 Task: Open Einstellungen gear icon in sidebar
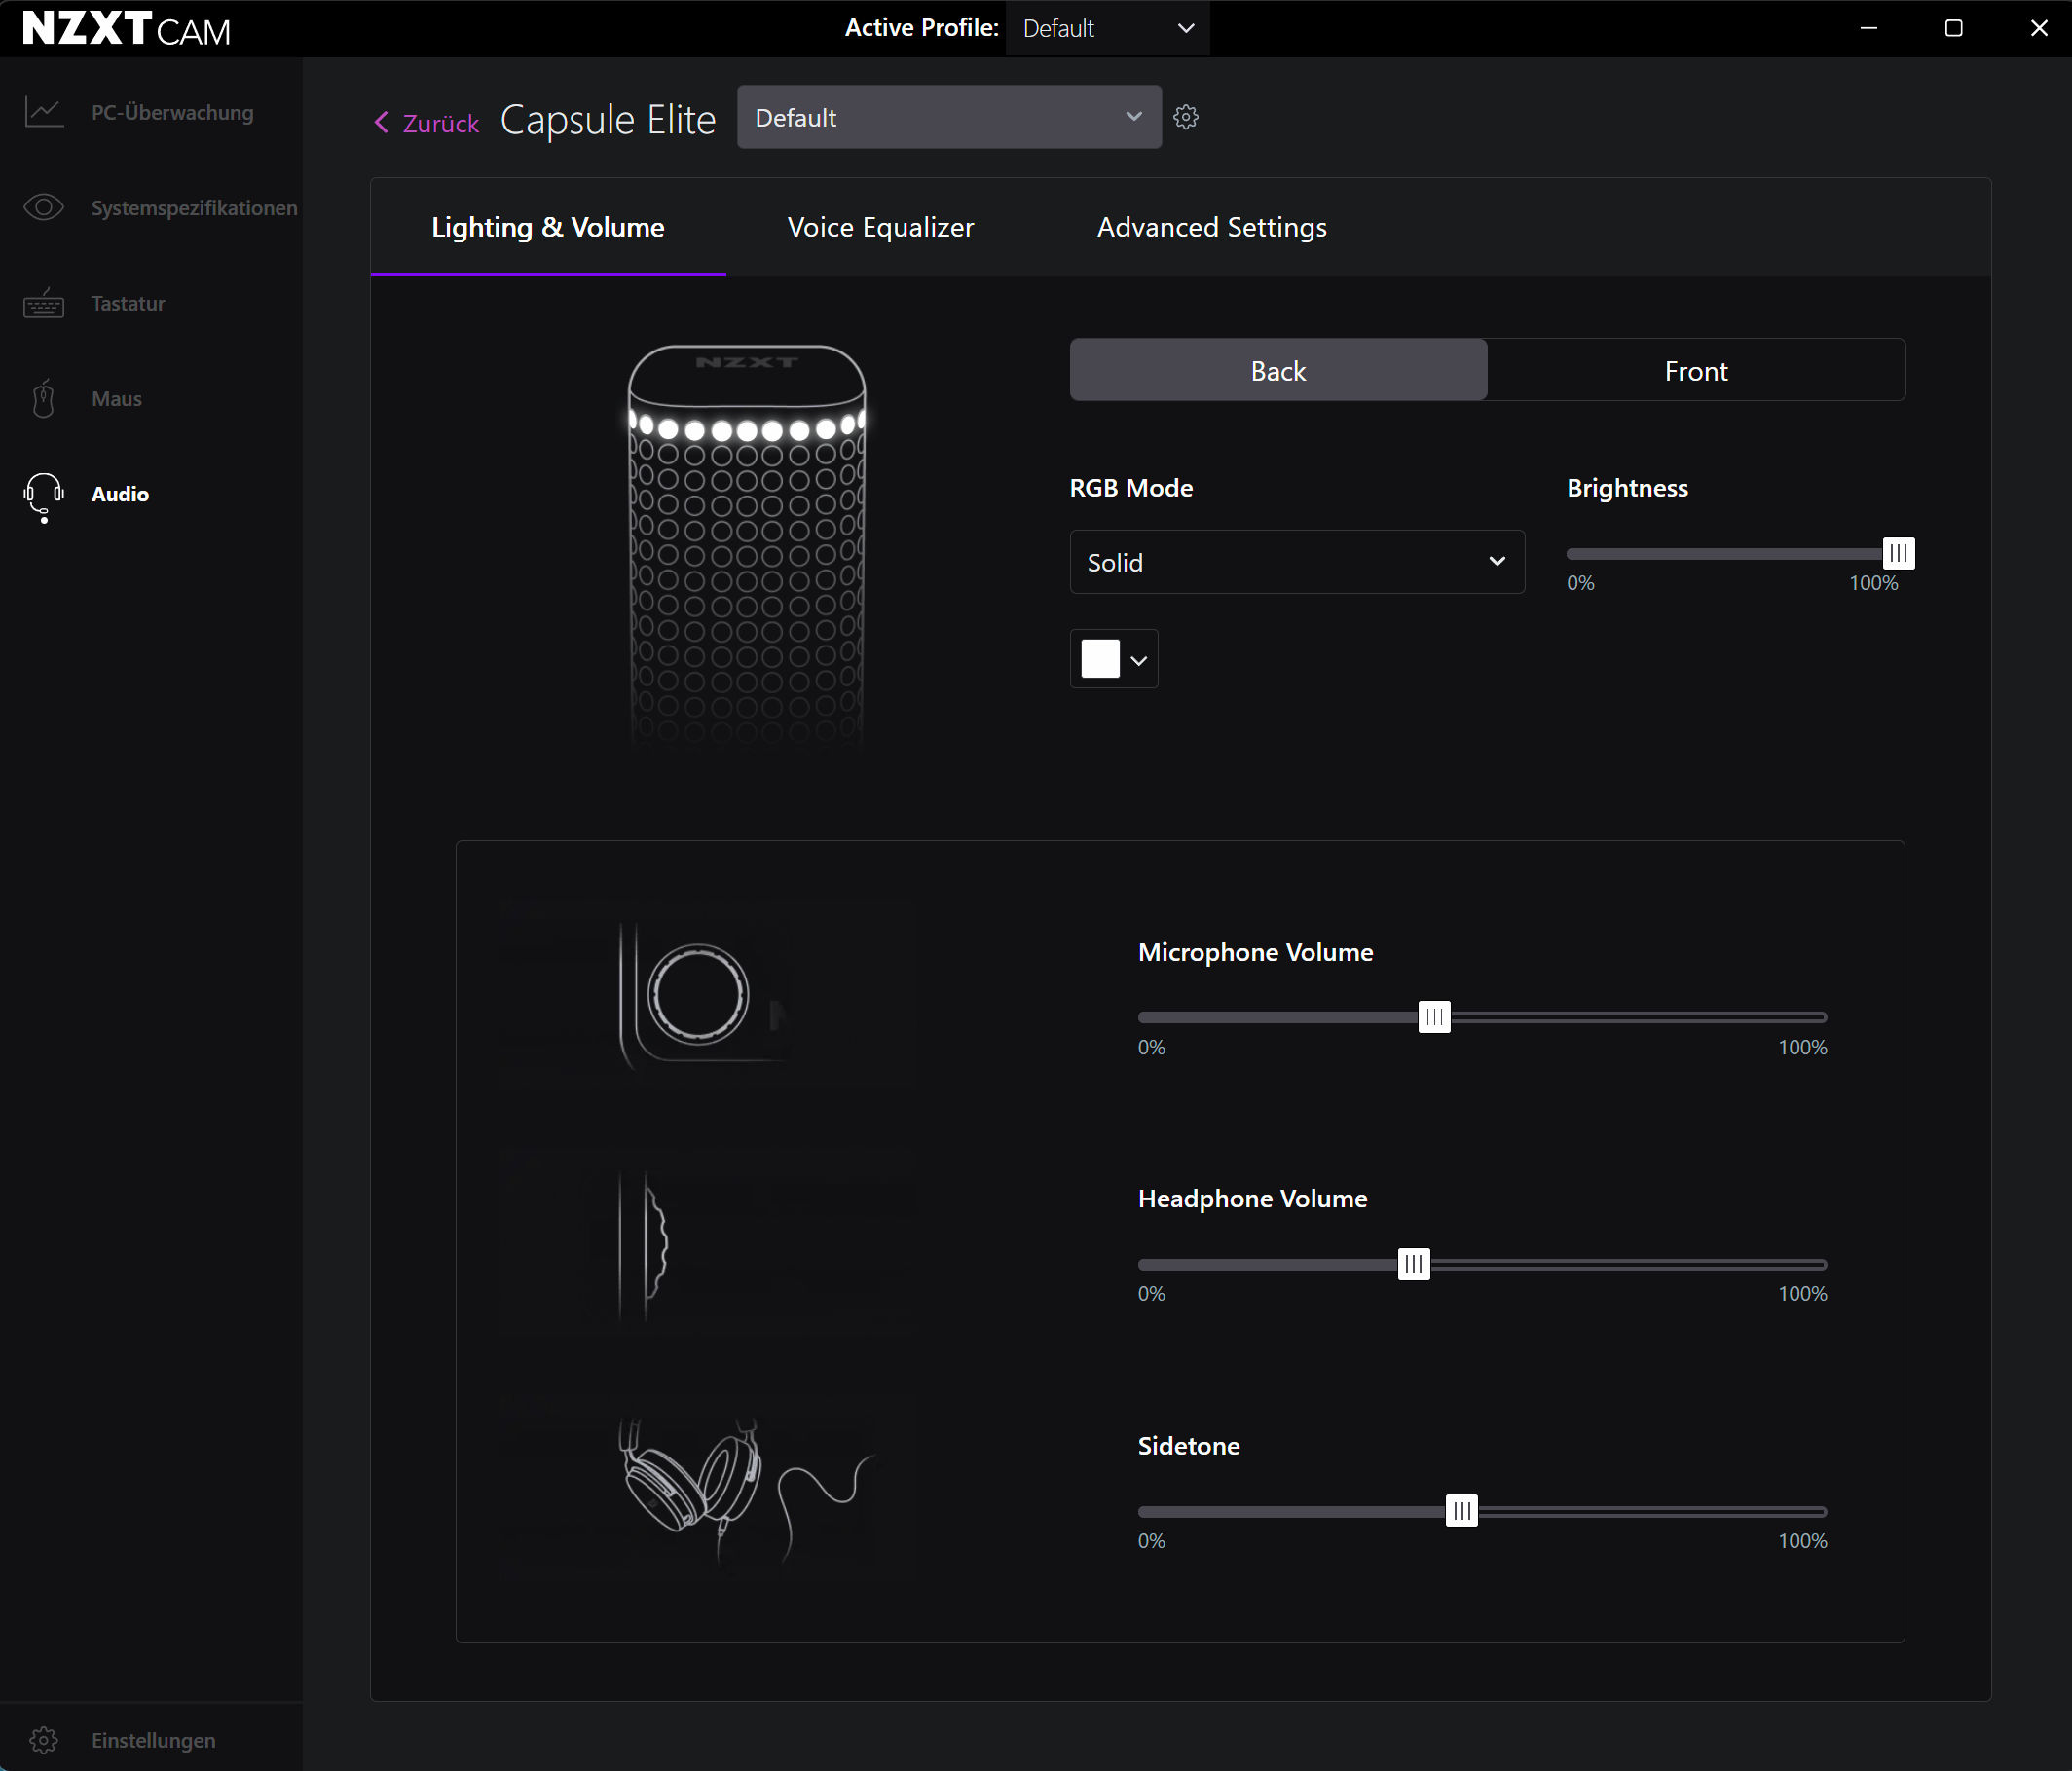pos(43,1740)
